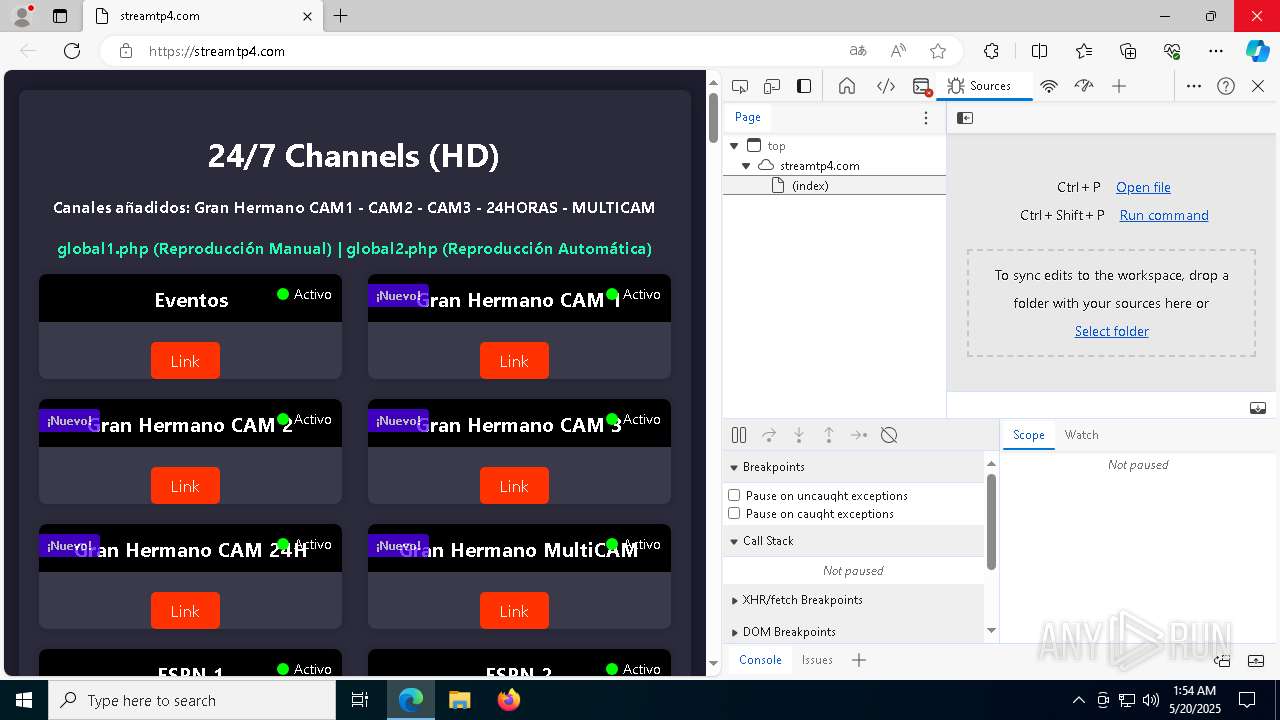1280x720 pixels.
Task: Click the webpage vertical scrollbar thumb
Action: coord(713,117)
